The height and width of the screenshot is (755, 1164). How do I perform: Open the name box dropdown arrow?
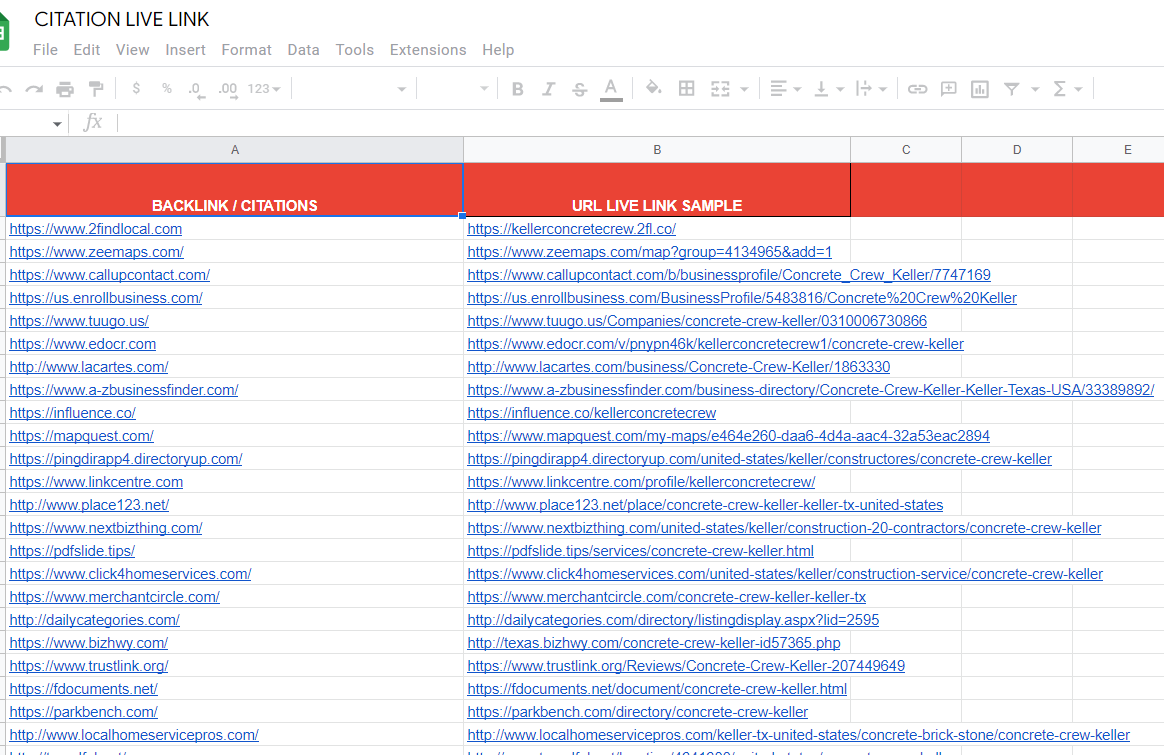click(x=57, y=123)
